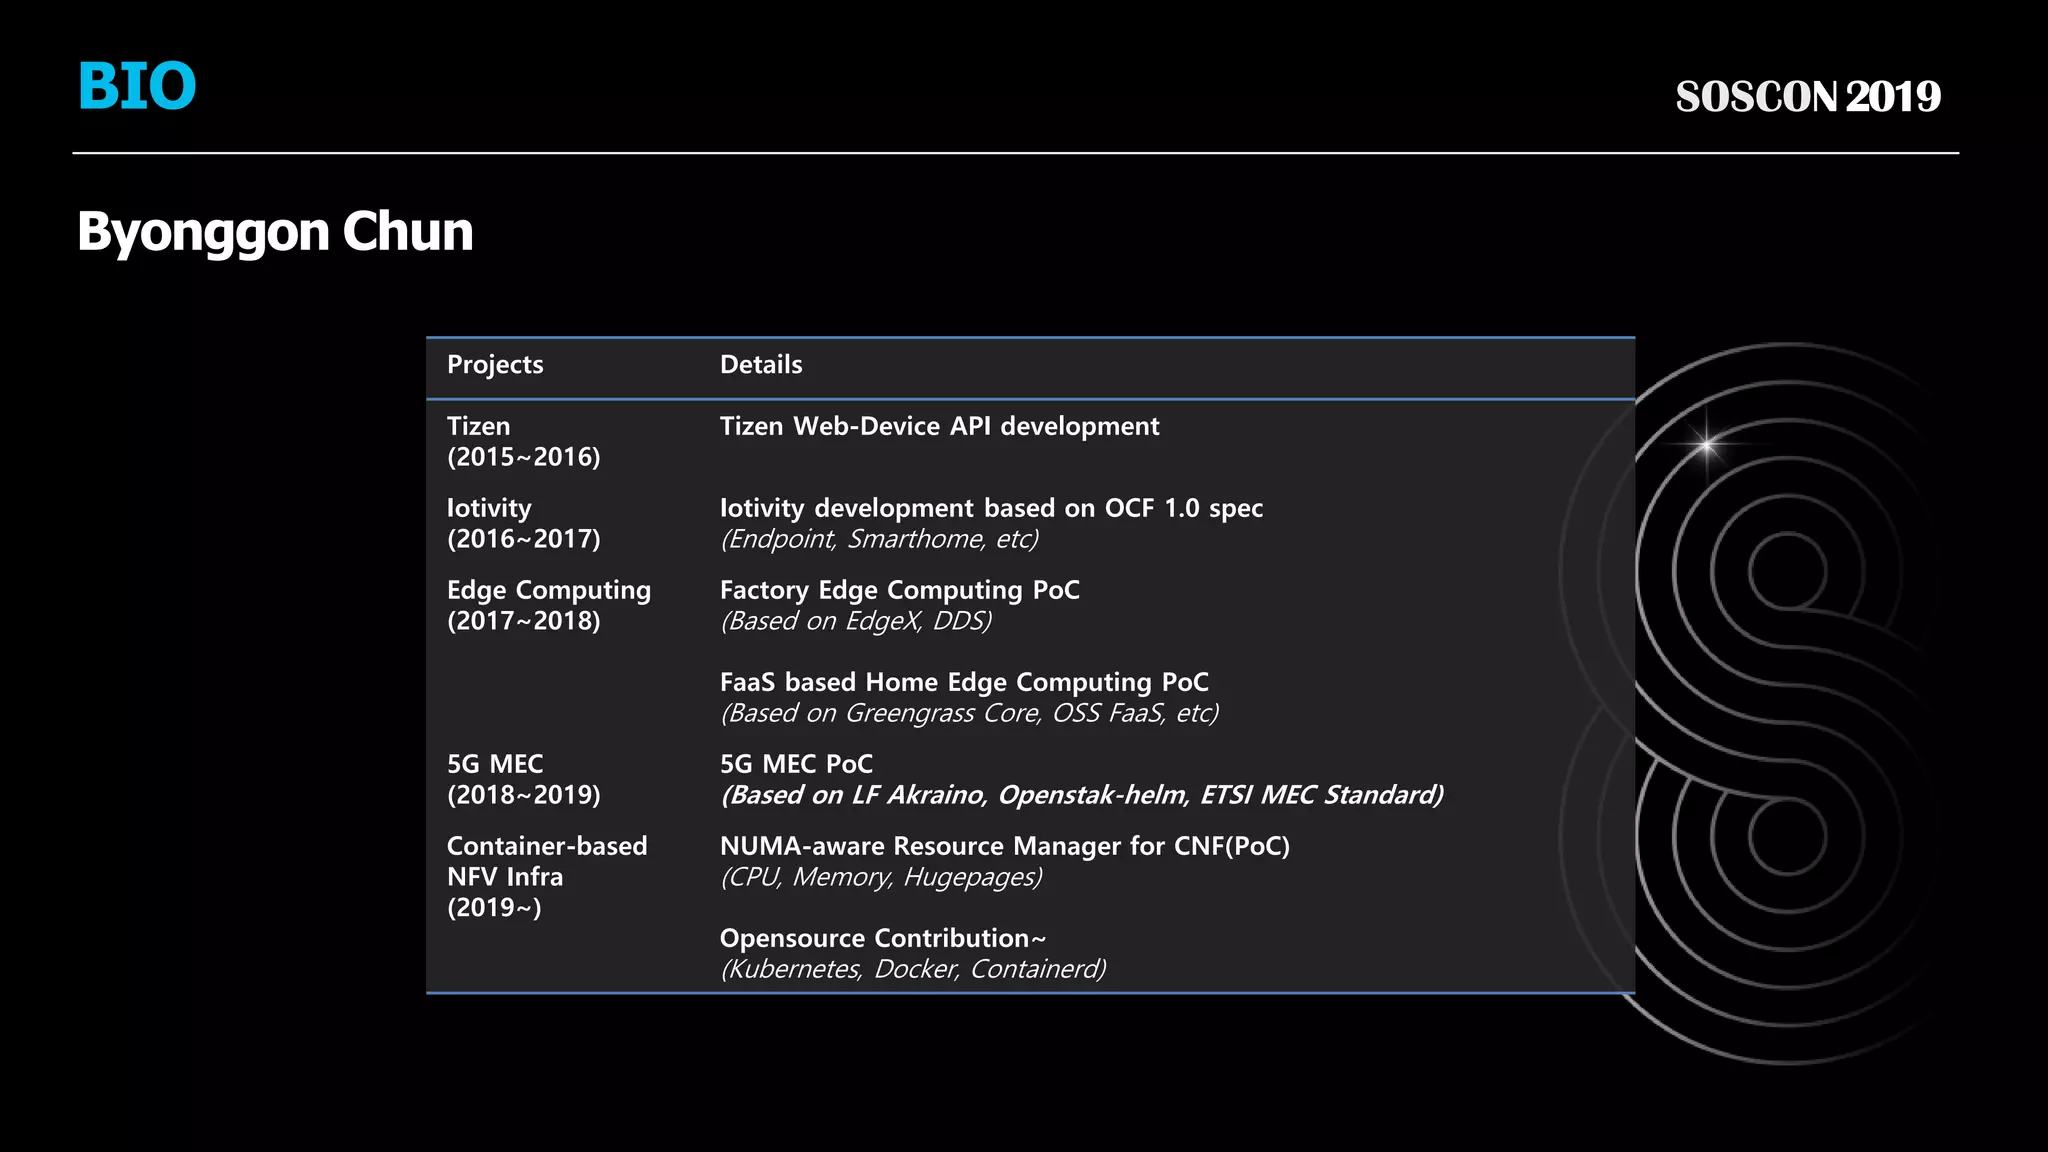Screen dimensions: 2048x1152
Task: Click the BIO slide heading
Action: tap(137, 87)
